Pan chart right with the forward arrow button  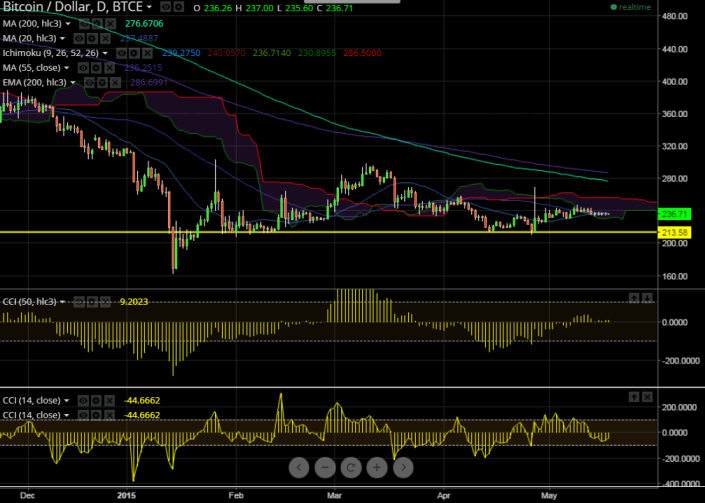(403, 467)
